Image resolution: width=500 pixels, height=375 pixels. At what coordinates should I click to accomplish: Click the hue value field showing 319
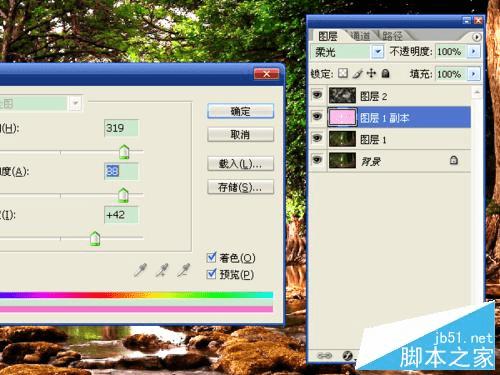tap(121, 128)
